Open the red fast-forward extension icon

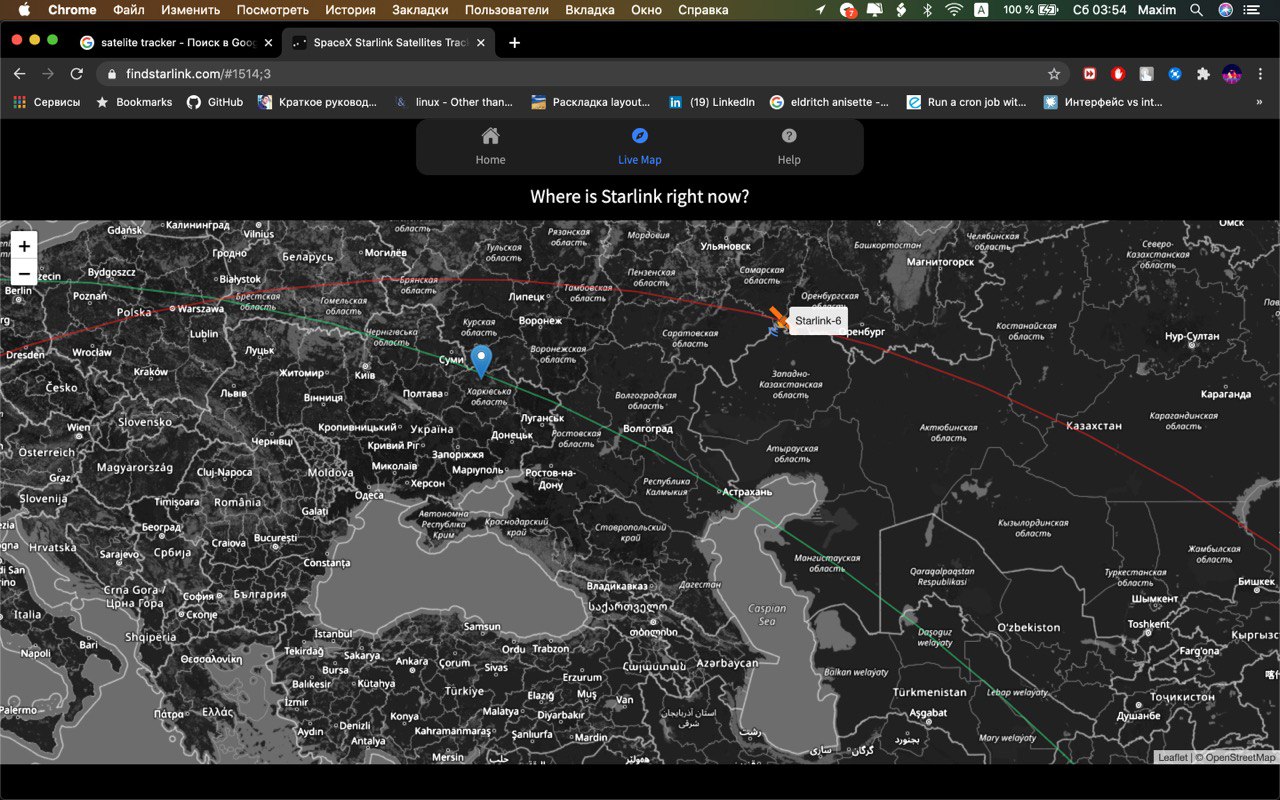[1090, 74]
